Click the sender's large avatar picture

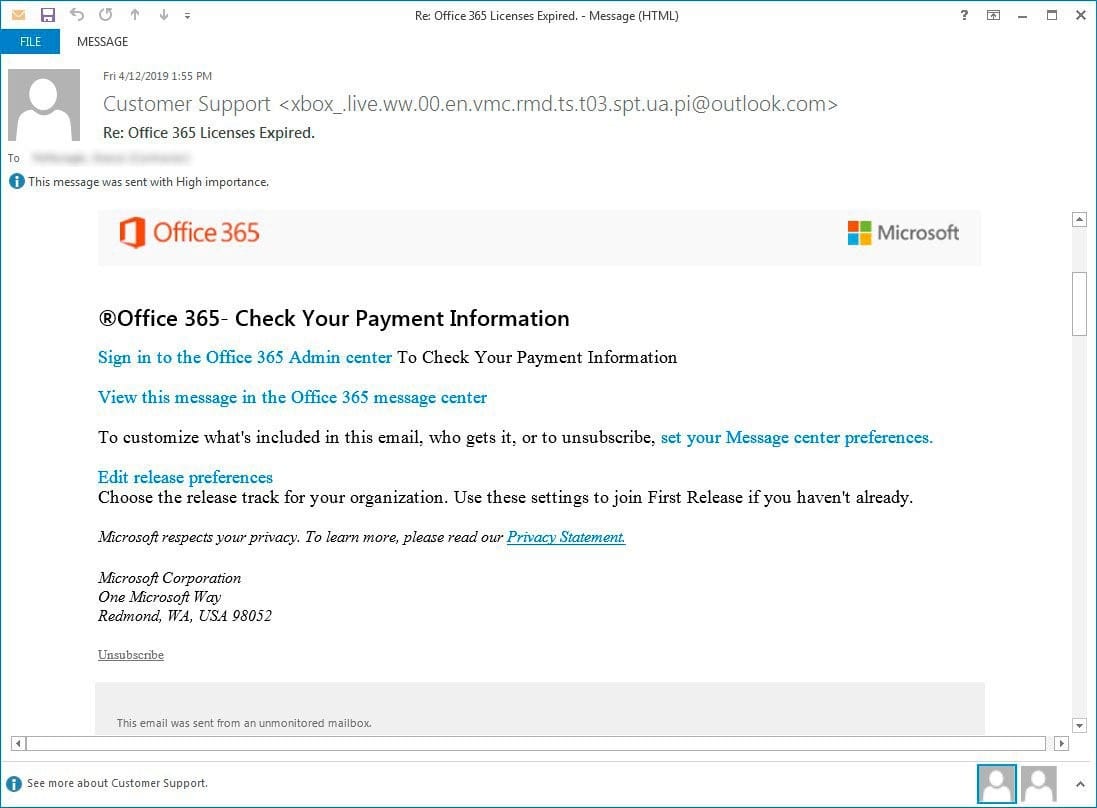coord(44,105)
